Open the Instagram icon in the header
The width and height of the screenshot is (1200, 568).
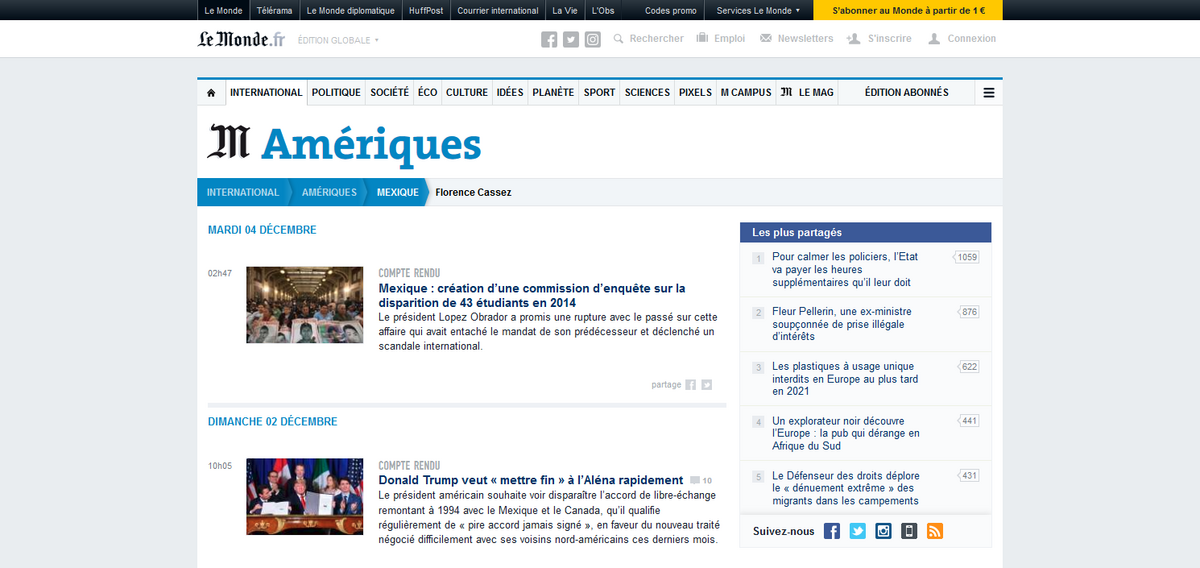(593, 39)
